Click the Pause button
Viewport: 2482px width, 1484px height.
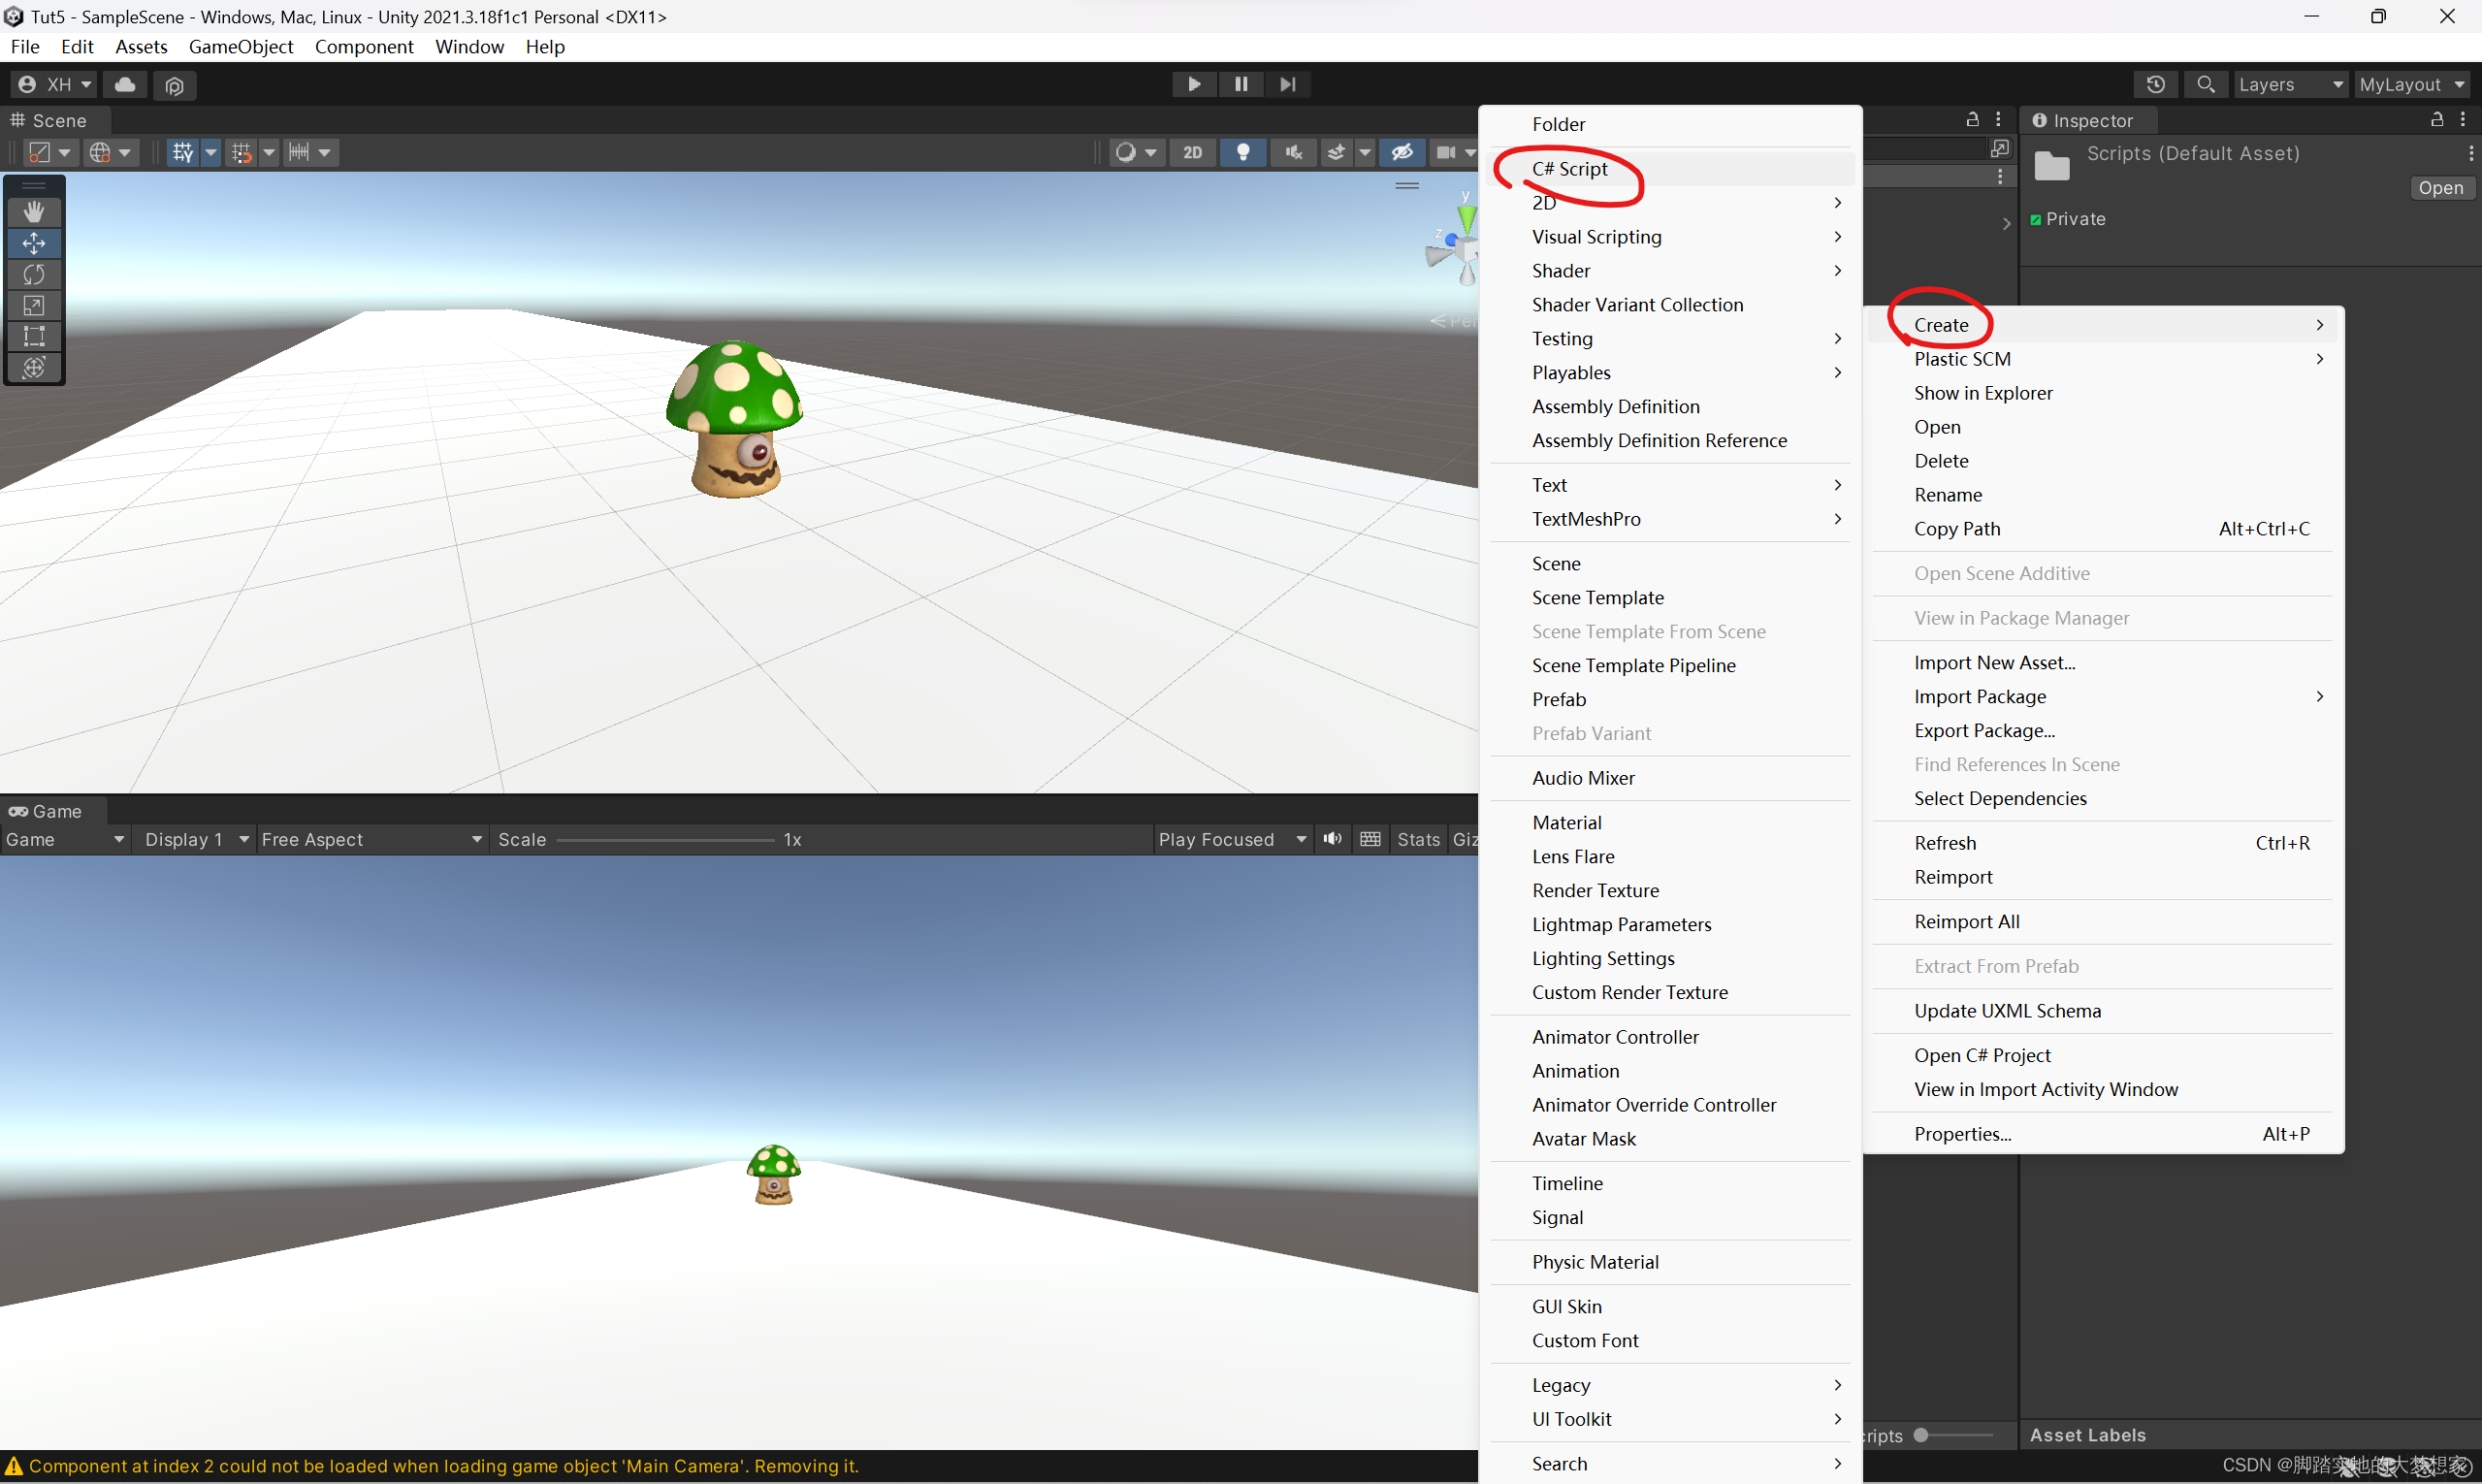click(1241, 84)
